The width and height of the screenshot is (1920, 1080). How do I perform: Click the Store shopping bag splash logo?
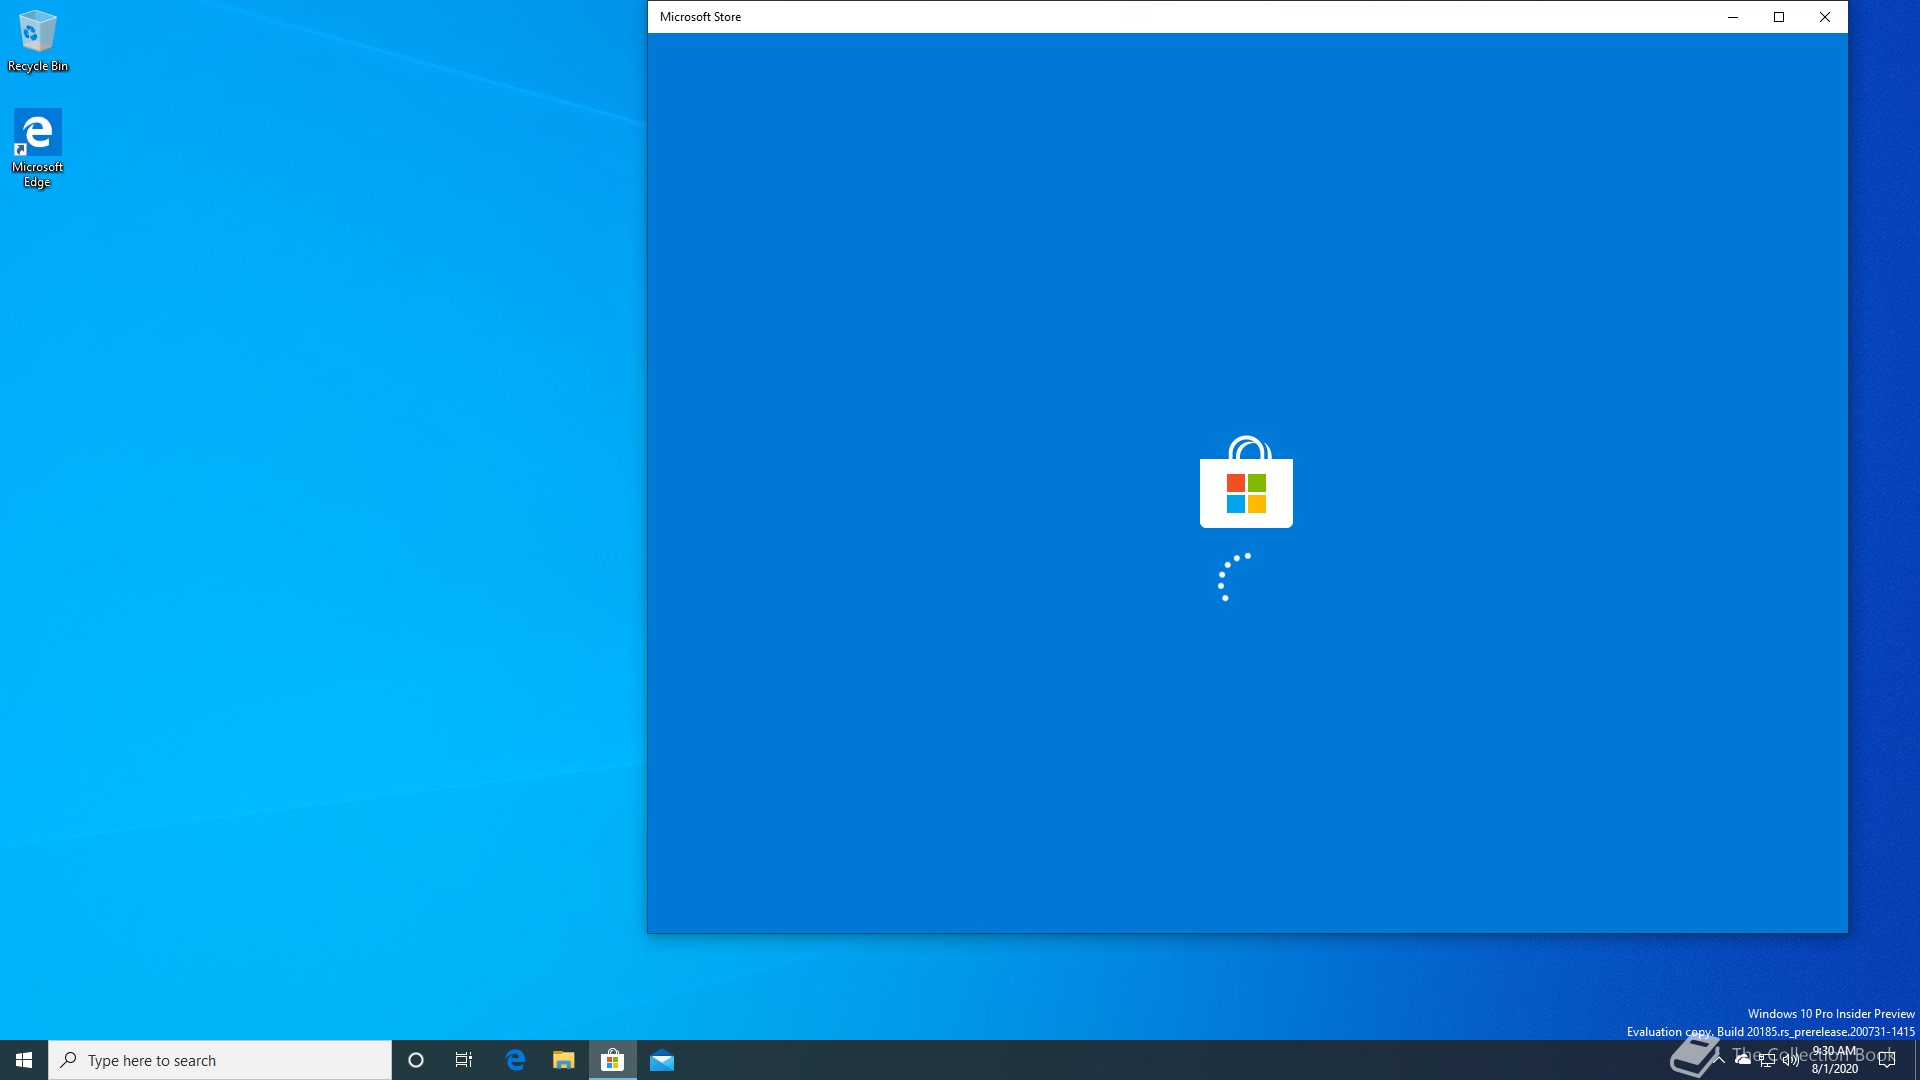click(1246, 481)
